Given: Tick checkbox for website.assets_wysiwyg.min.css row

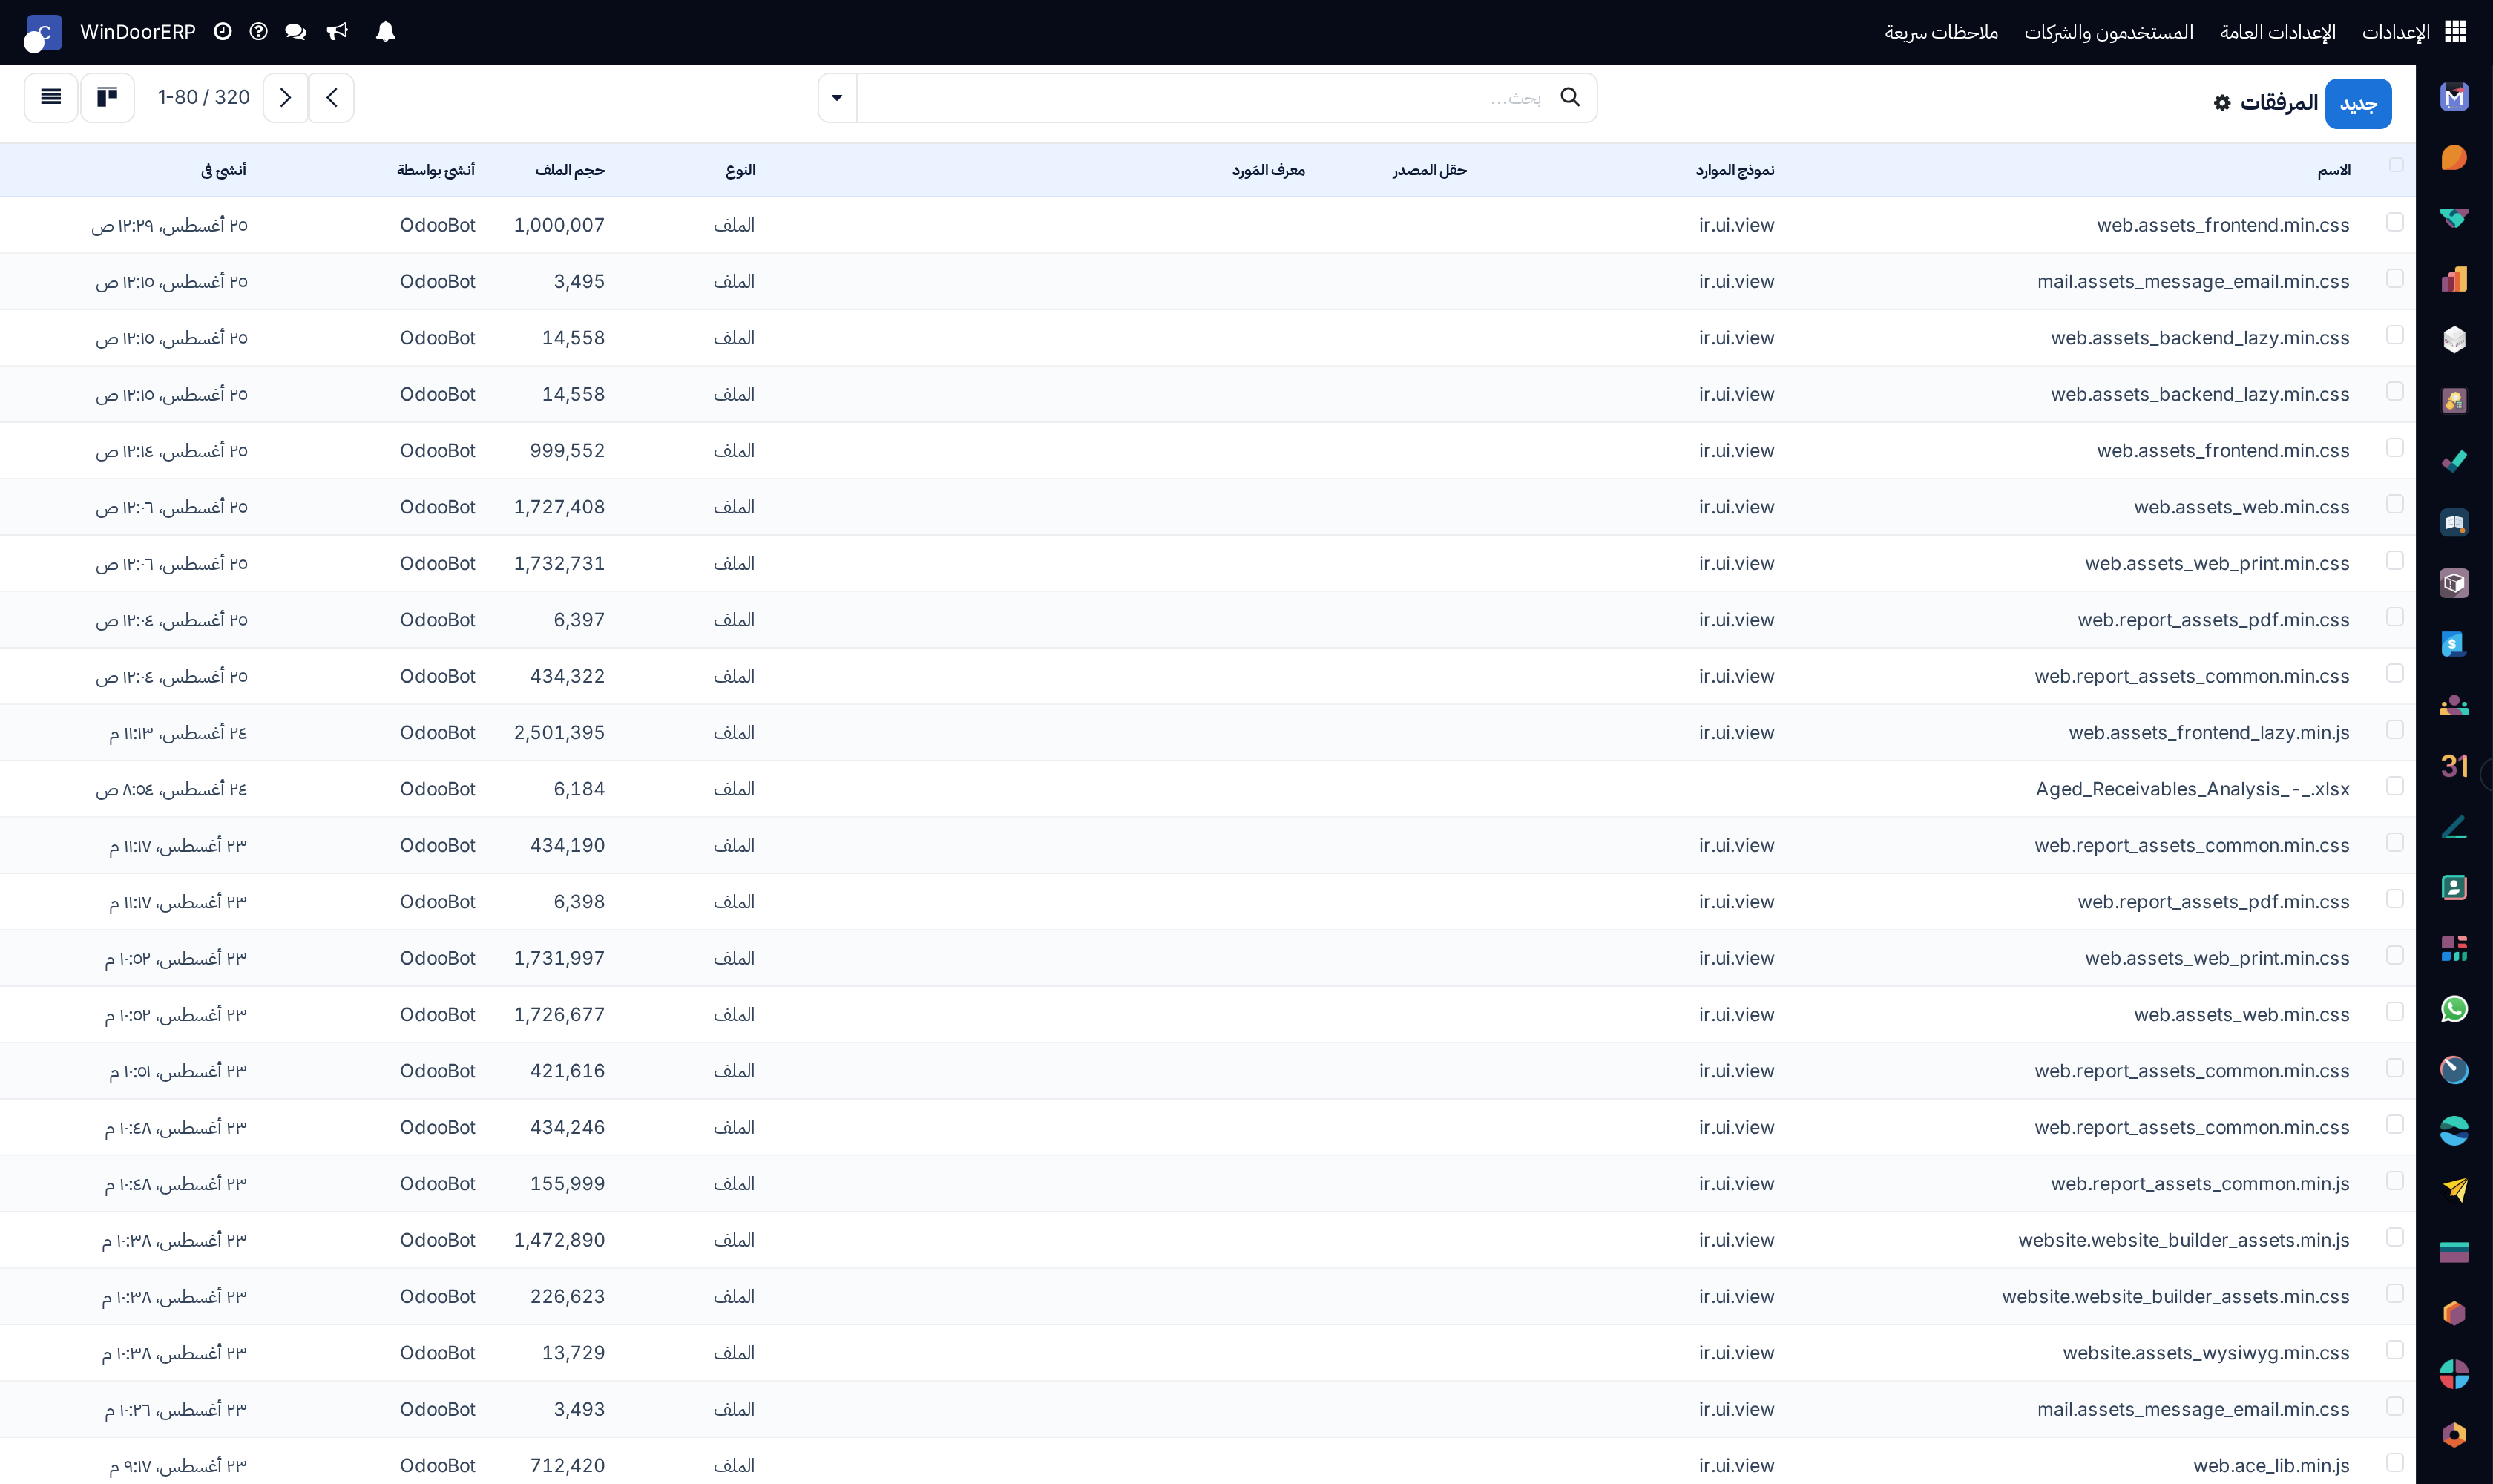Looking at the screenshot, I should point(2395,1350).
